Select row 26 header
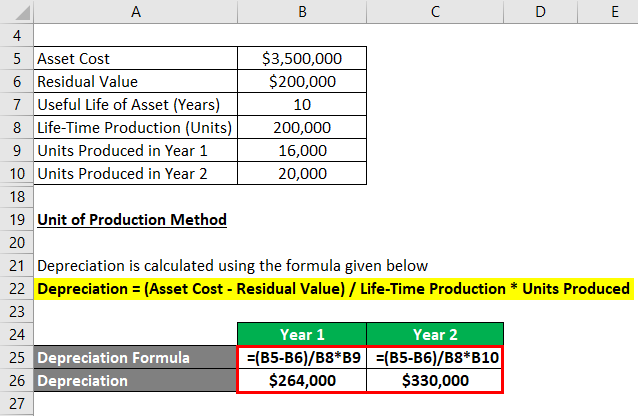638x416 pixels. pyautogui.click(x=17, y=381)
